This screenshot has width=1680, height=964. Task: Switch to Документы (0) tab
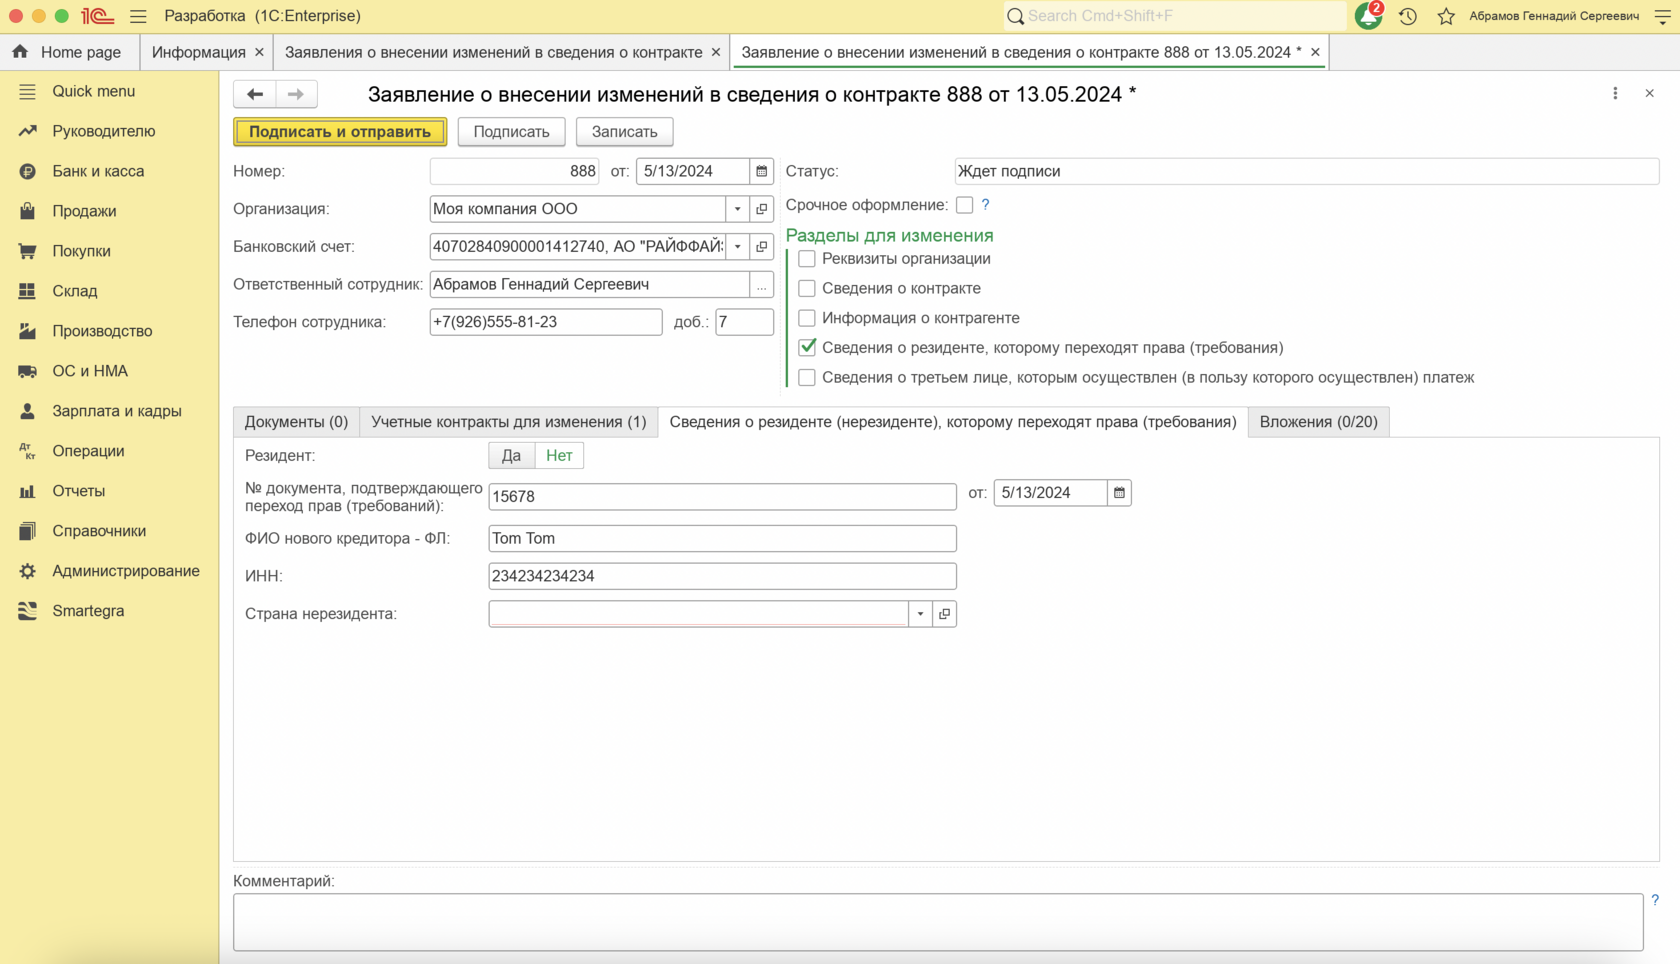tap(296, 422)
